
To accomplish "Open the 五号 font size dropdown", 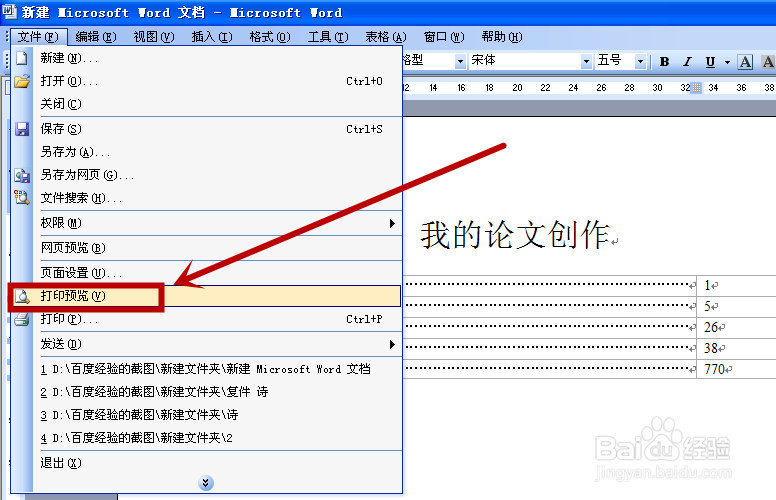I will pos(640,62).
